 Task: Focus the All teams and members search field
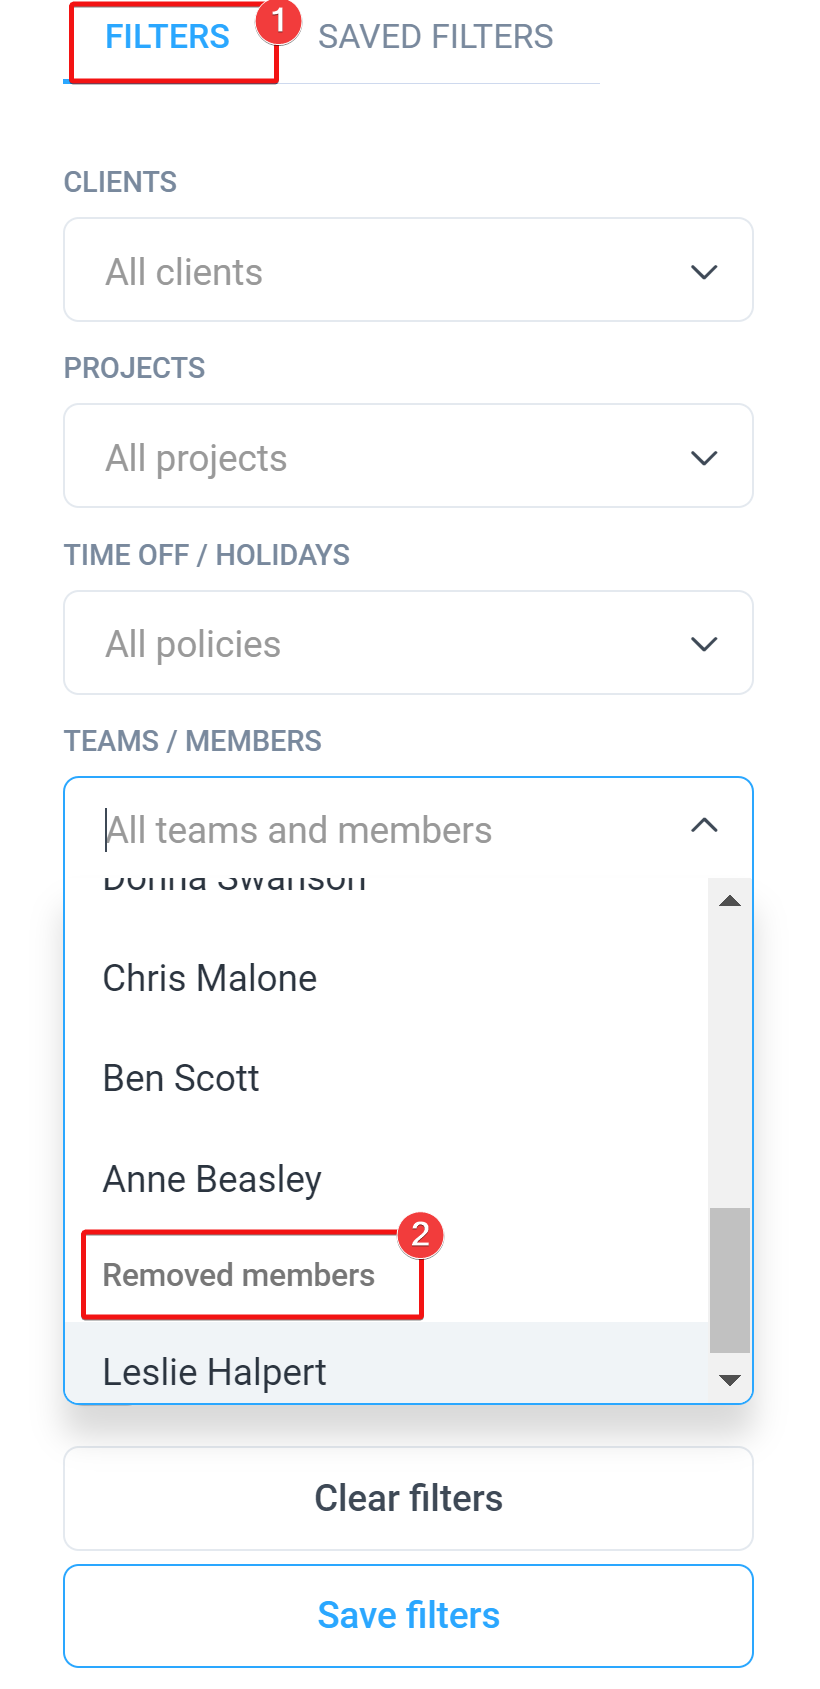[380, 830]
